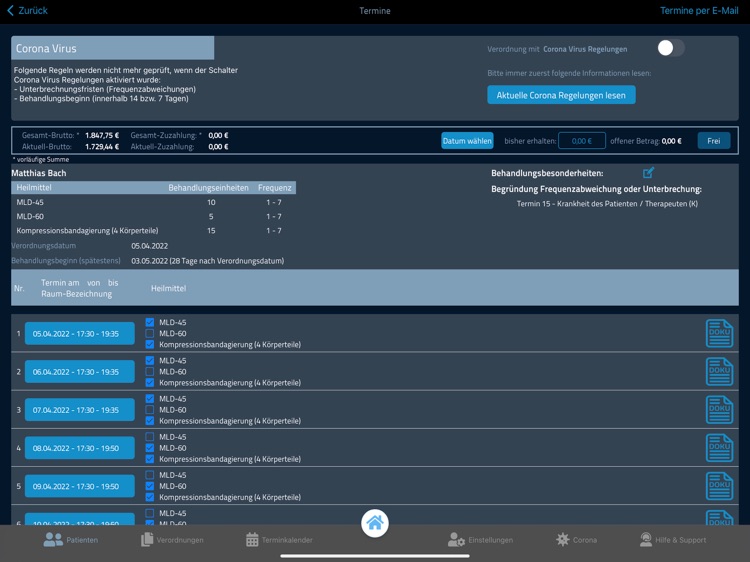Screen dimensions: 750x562
Task: Check MLD-60 for appointment 2
Action: (150, 372)
